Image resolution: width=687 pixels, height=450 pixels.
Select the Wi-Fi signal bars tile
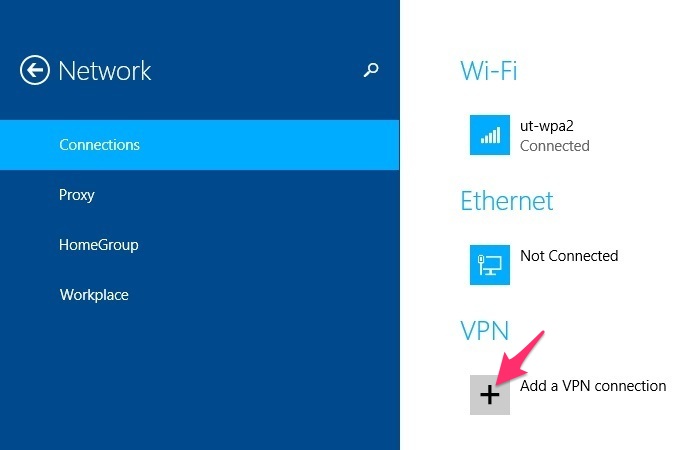point(489,135)
